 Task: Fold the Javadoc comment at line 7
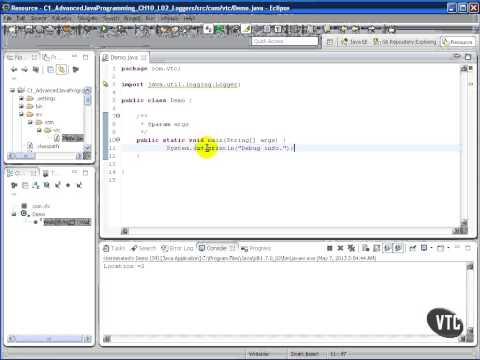click(118, 116)
